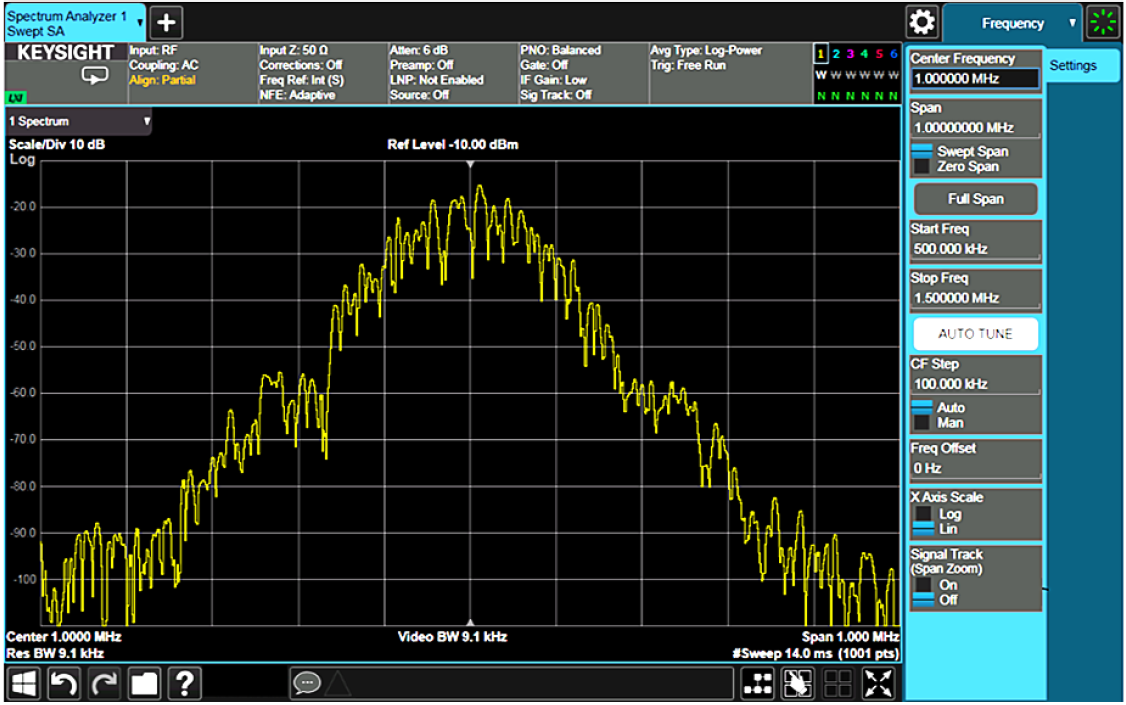
Task: Click the green preset/sweep indicator icon
Action: click(x=1102, y=22)
